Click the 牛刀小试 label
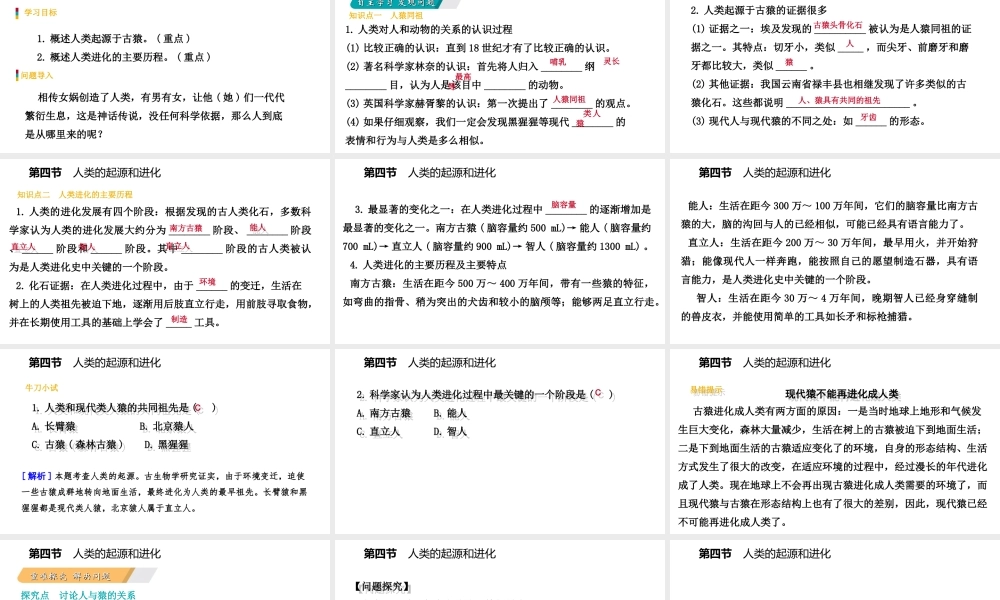1000x600 pixels. (41, 387)
